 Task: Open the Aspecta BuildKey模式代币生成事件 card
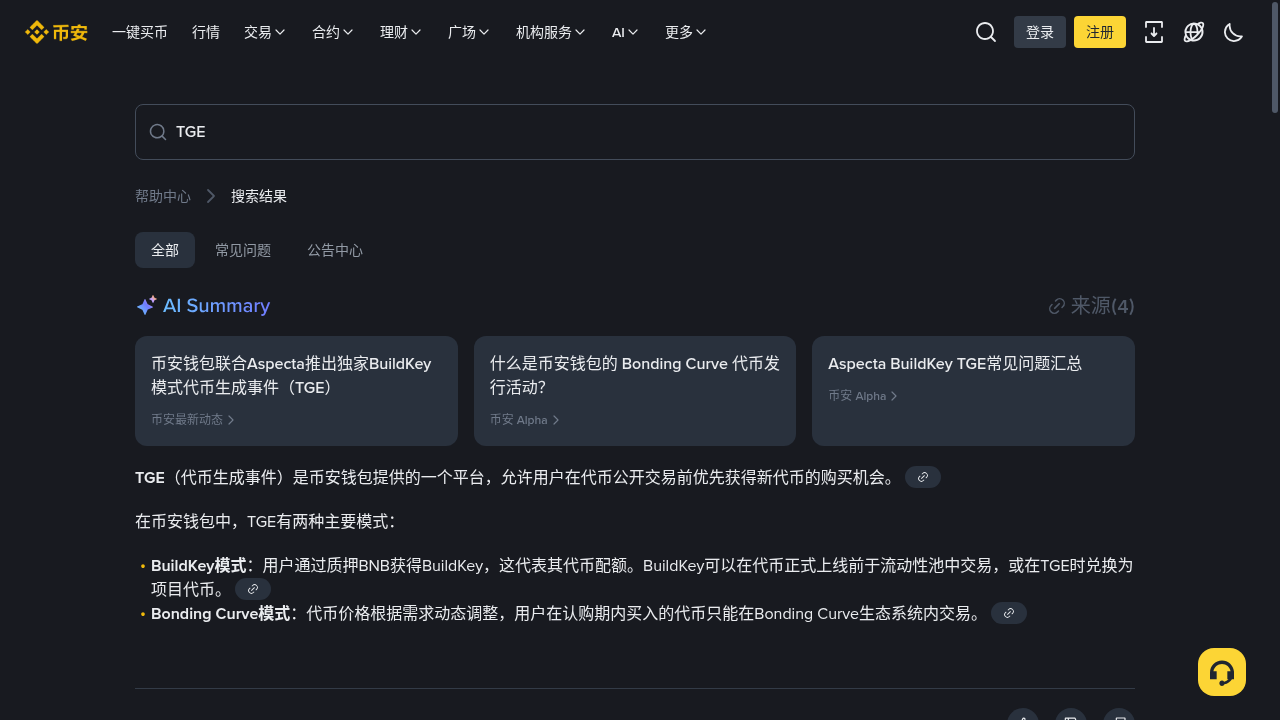pos(296,391)
